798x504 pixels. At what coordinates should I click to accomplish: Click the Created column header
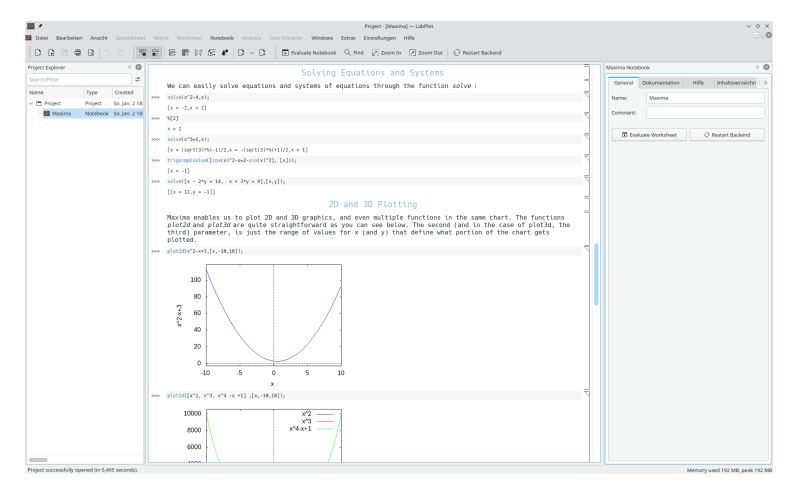point(127,93)
